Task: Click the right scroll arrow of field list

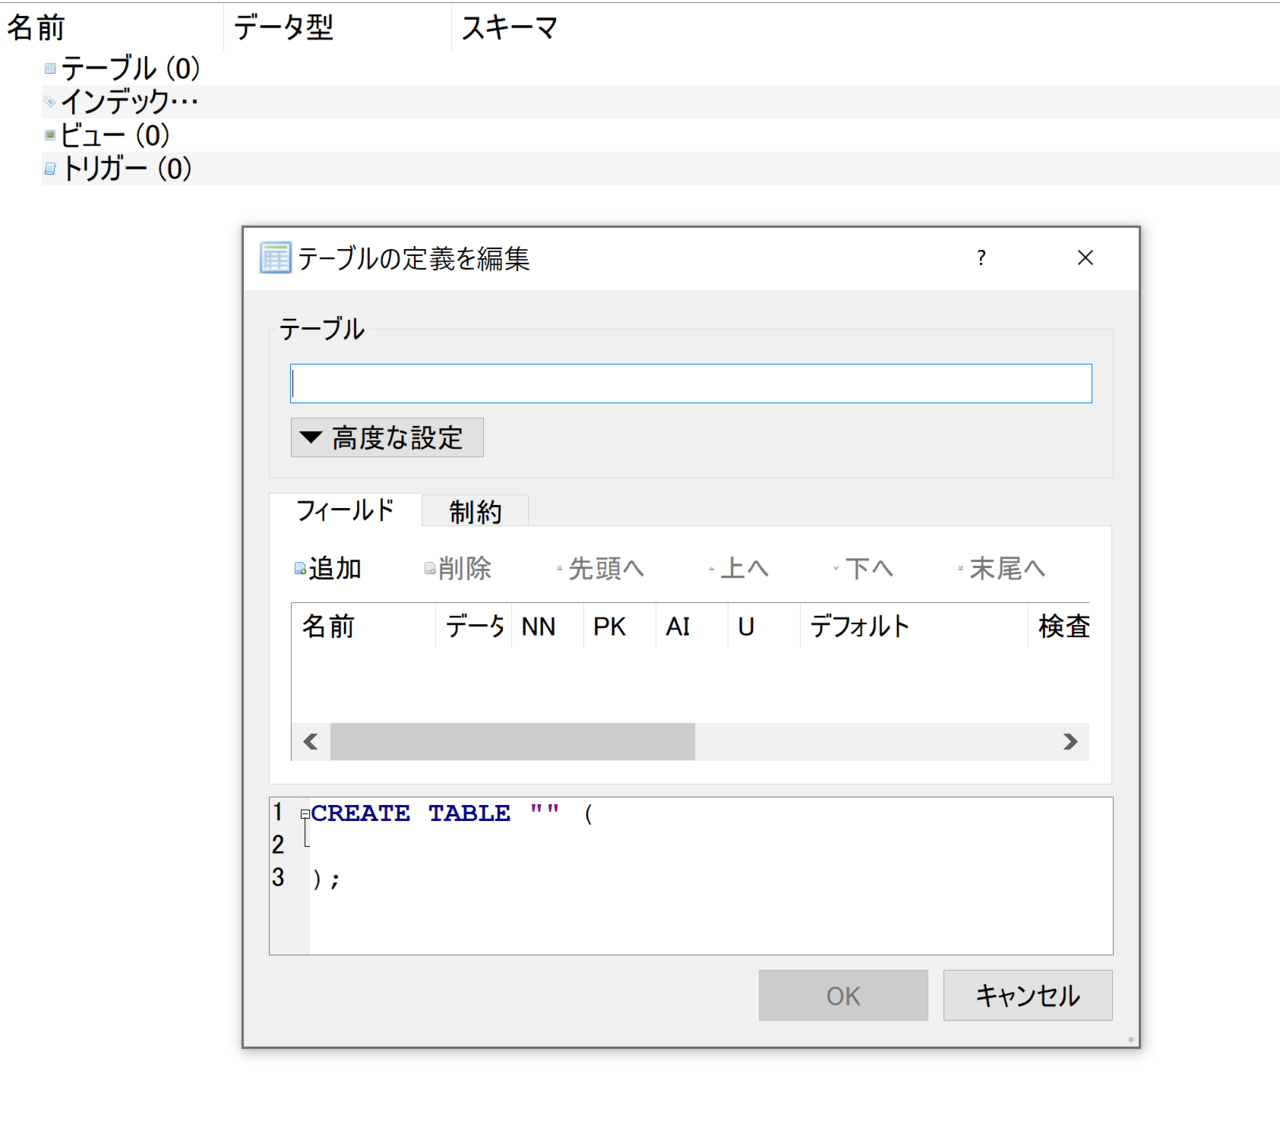Action: click(1070, 742)
